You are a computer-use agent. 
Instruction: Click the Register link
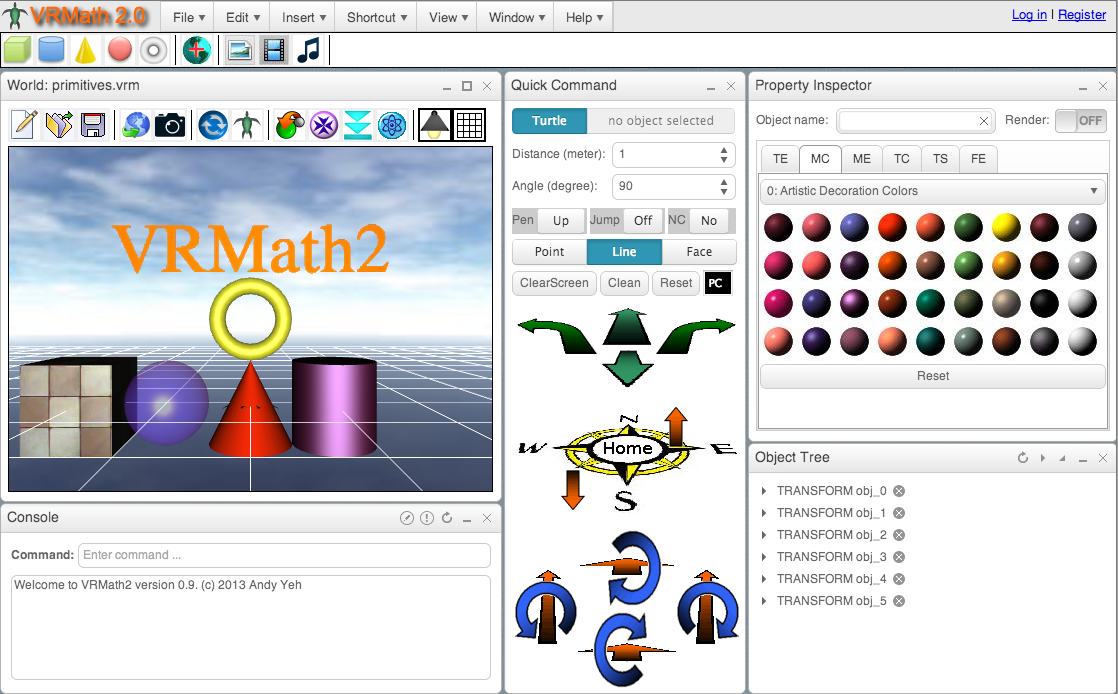[1082, 14]
